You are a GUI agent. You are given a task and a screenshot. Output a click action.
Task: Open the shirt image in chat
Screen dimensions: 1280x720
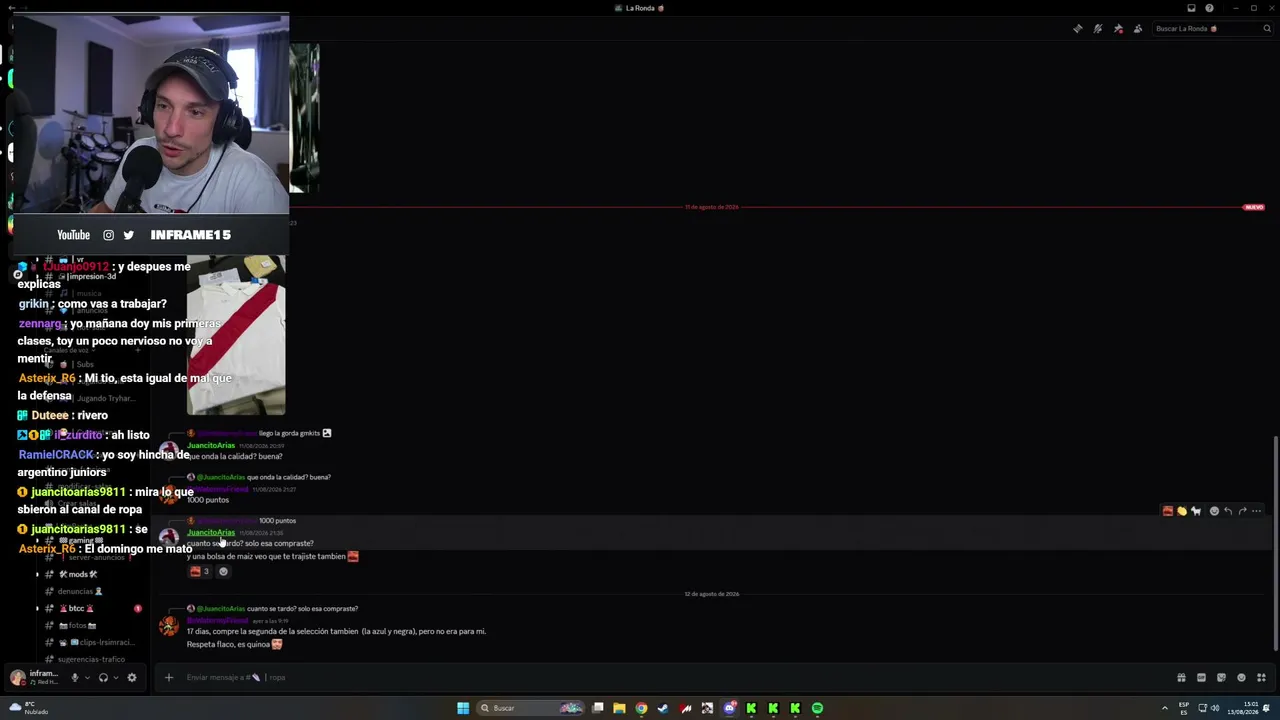(236, 335)
